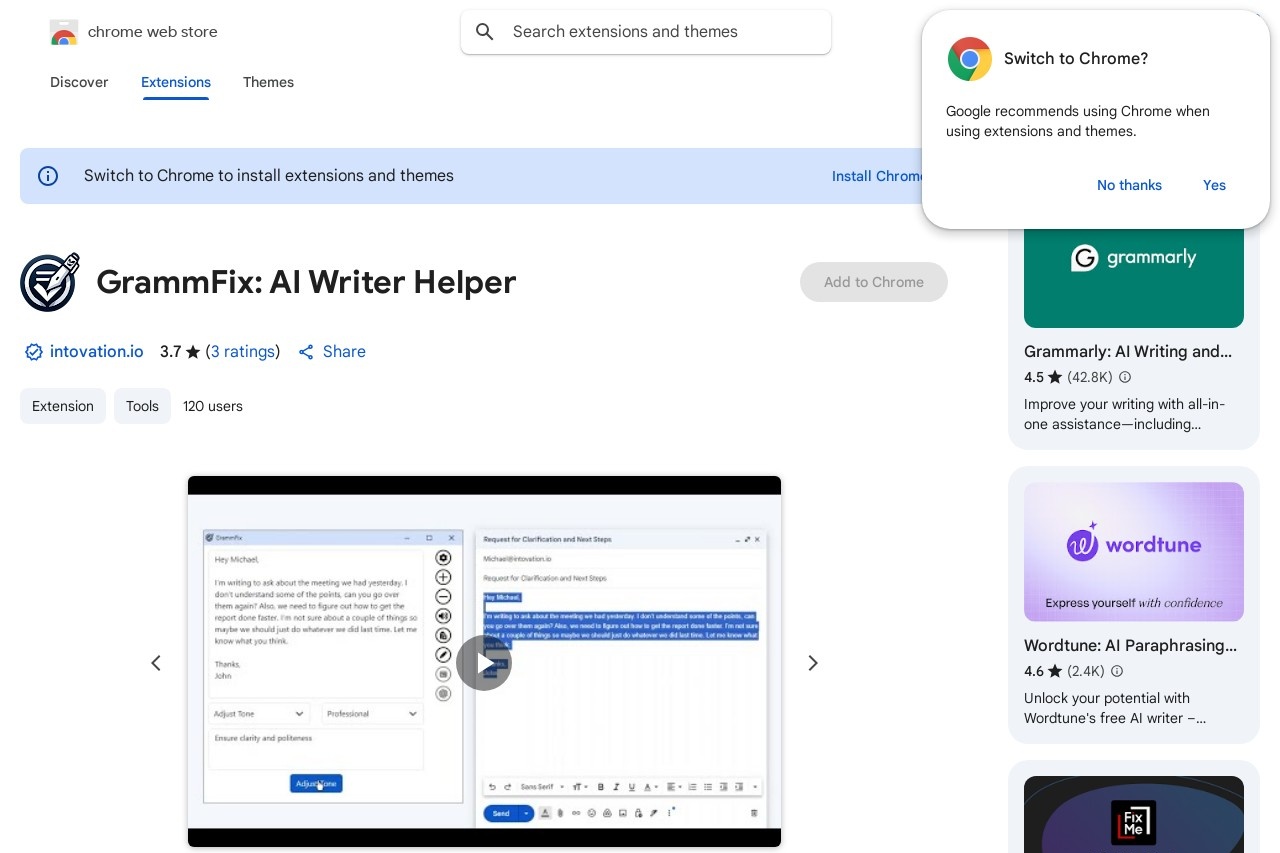The image size is (1280, 853).
Task: Click the info icon beside Grammarly rating
Action: 1125,378
